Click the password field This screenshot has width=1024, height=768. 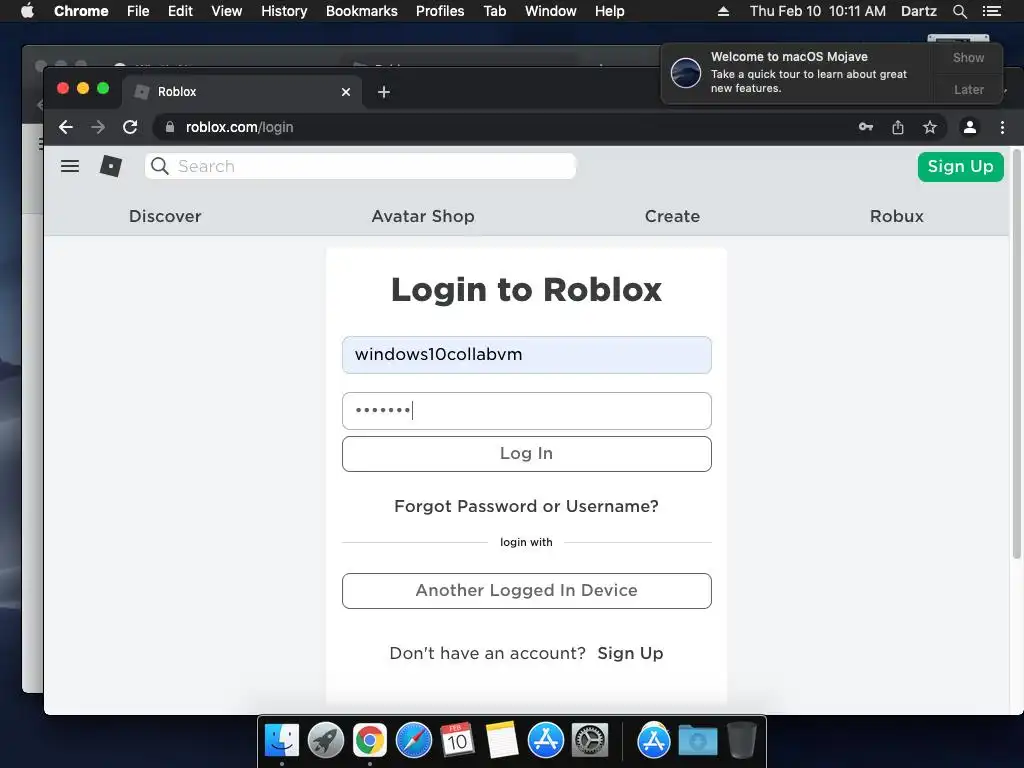pyautogui.click(x=526, y=411)
